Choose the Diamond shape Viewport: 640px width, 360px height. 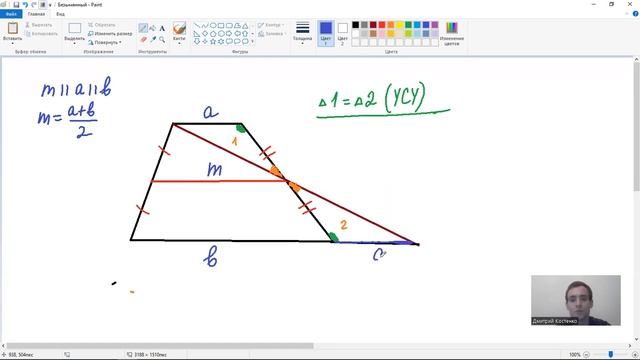click(x=205, y=33)
